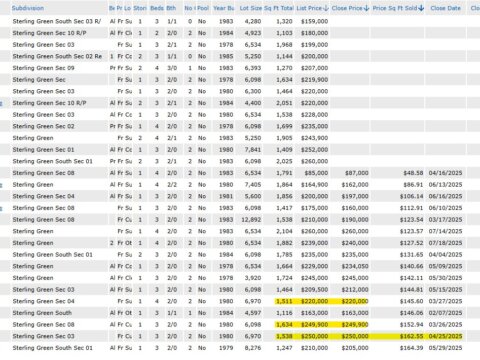The image size is (480, 360).
Task: Click the $85,000 list price cell
Action: coord(316,173)
